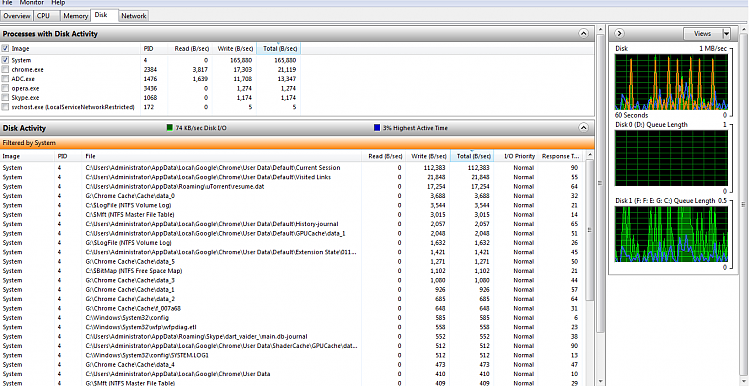
Task: Switch to the Overview tab
Action: tap(17, 16)
